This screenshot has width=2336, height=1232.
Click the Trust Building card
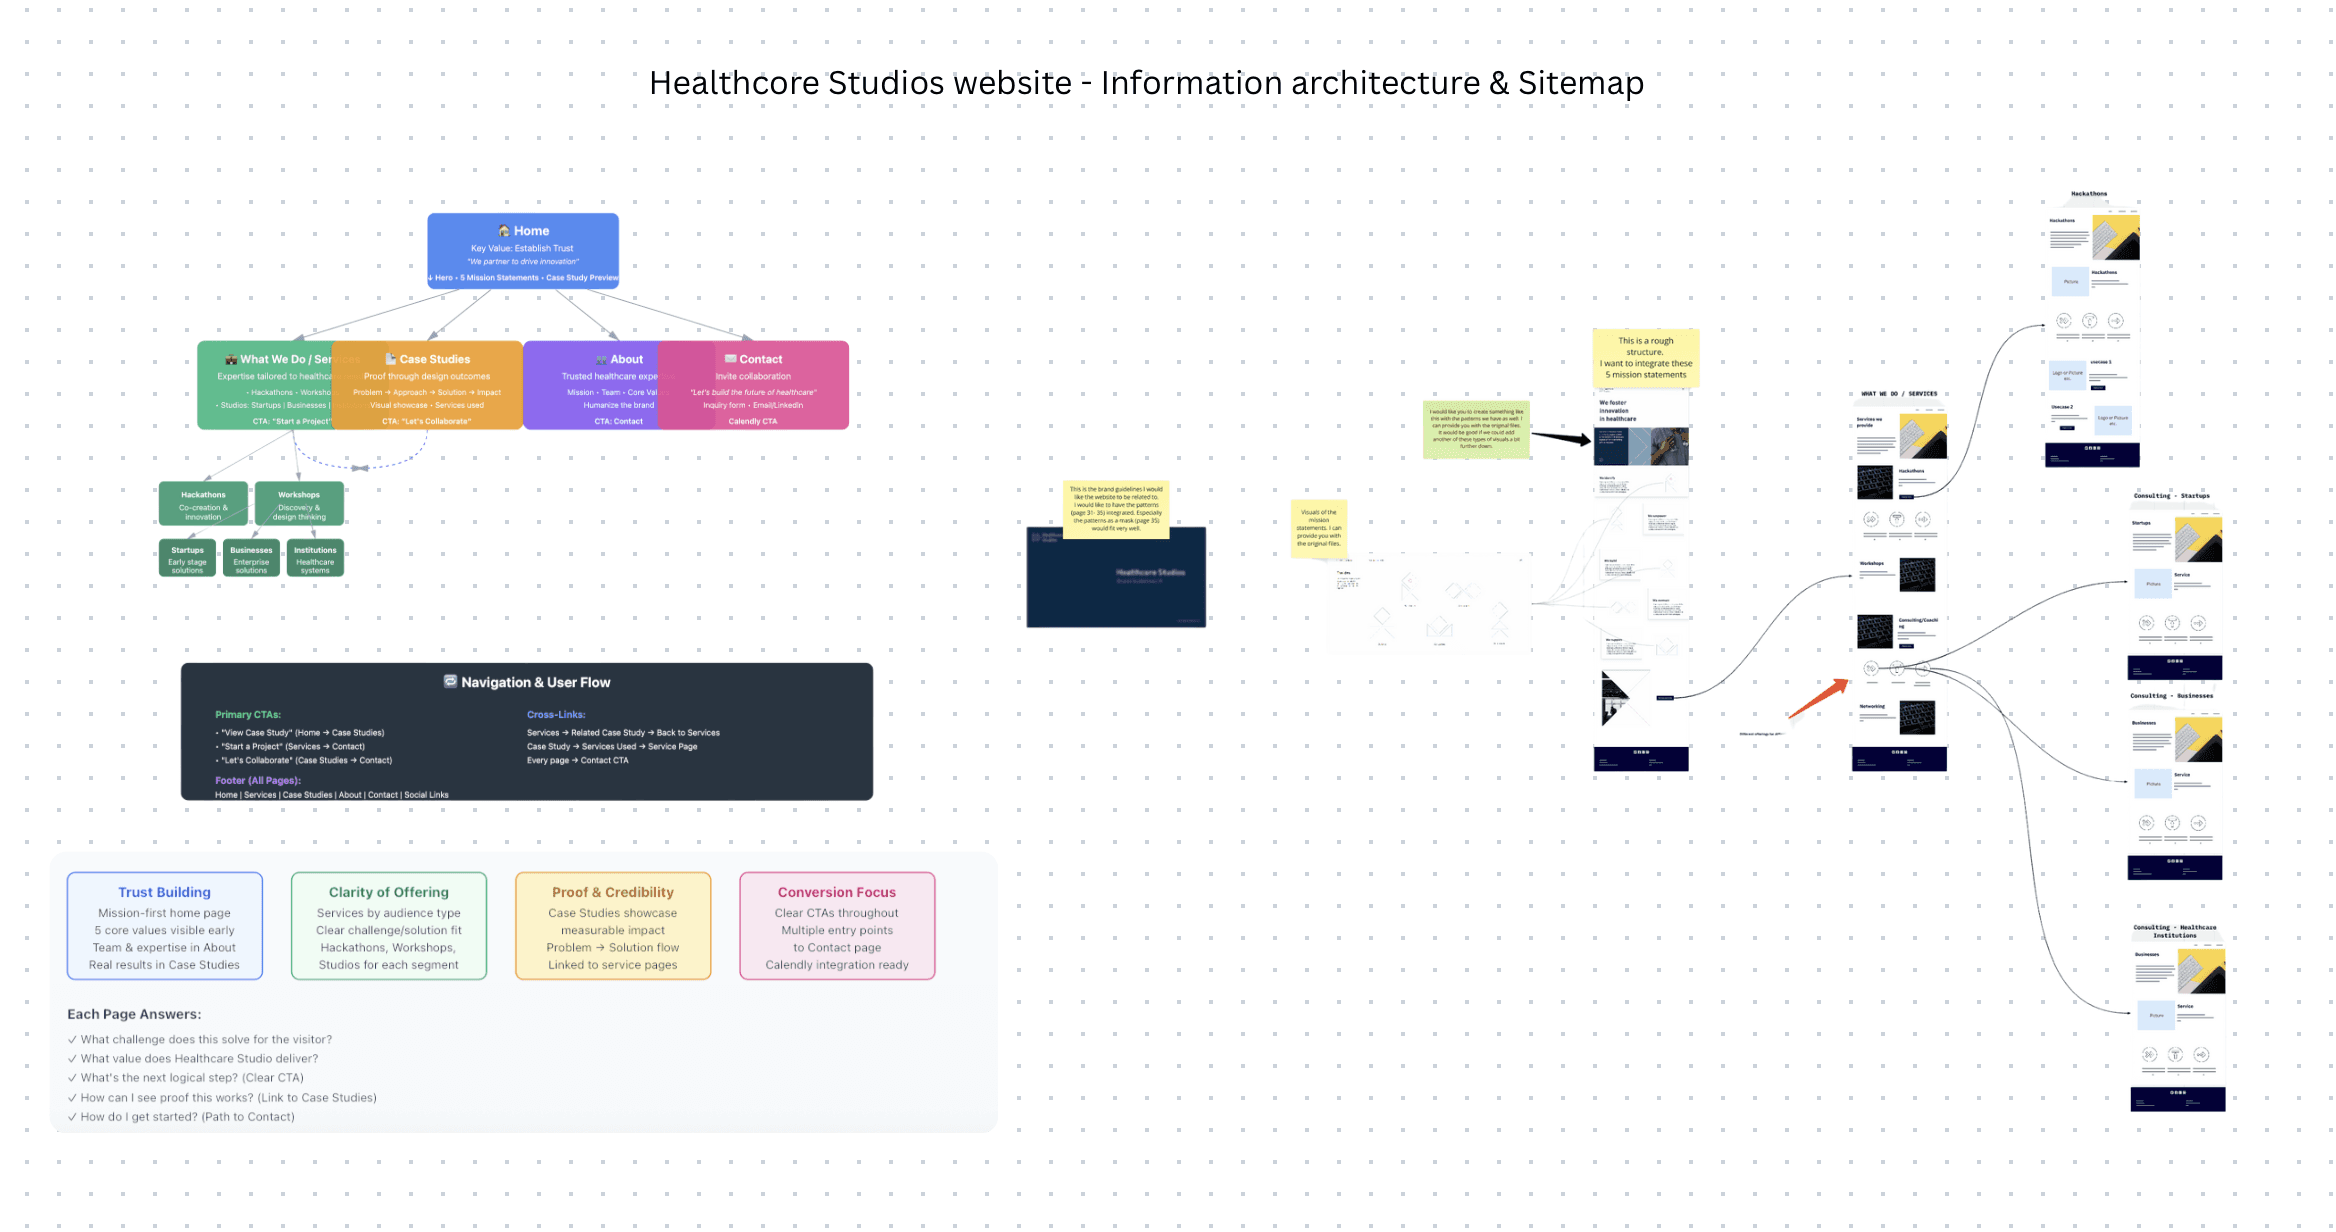(165, 926)
